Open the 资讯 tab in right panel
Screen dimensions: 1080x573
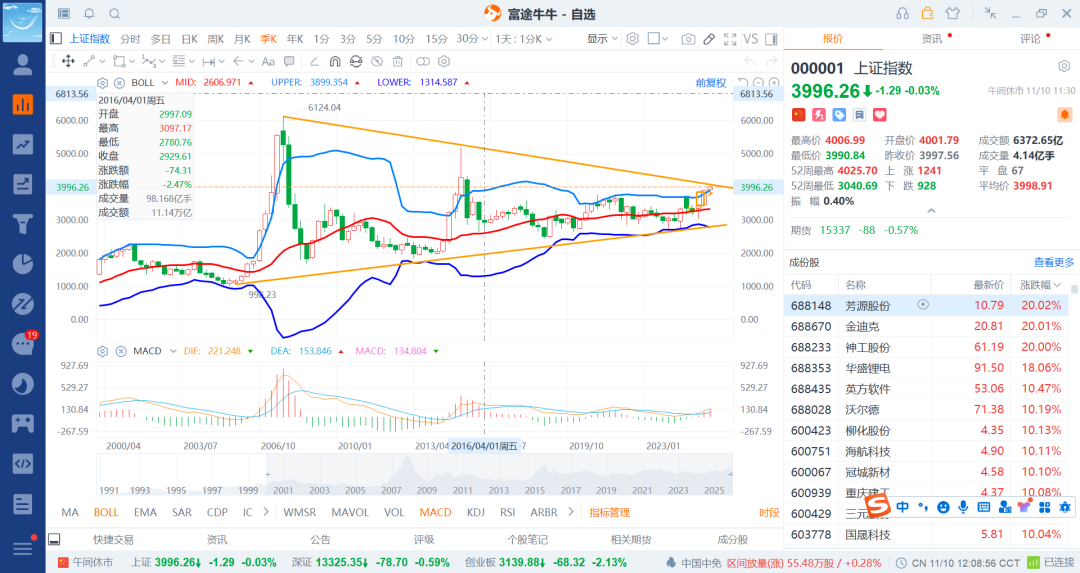click(x=932, y=39)
